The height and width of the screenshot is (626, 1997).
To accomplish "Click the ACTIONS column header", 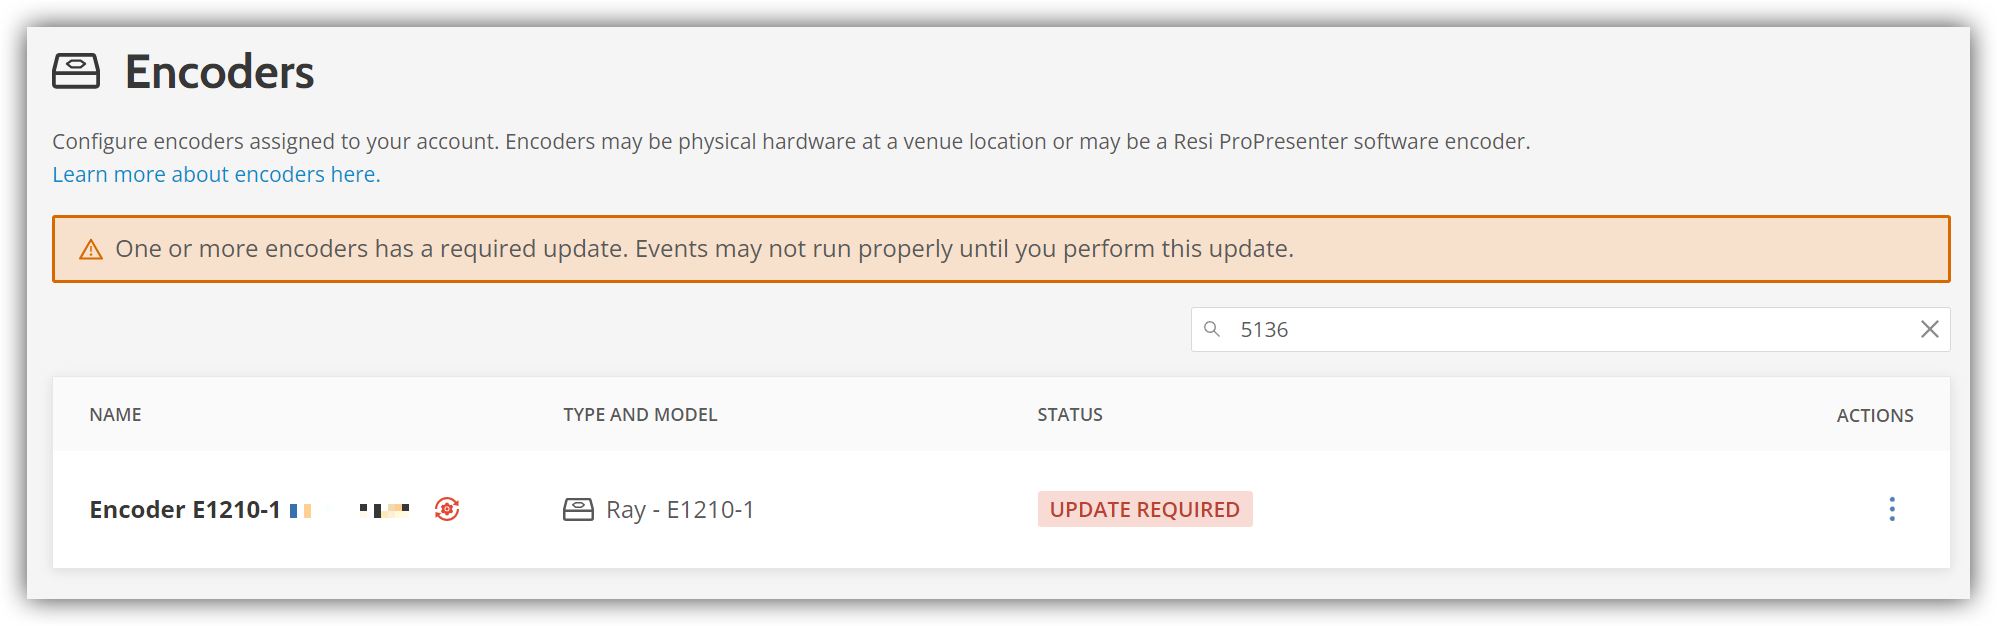I will pyautogui.click(x=1874, y=414).
